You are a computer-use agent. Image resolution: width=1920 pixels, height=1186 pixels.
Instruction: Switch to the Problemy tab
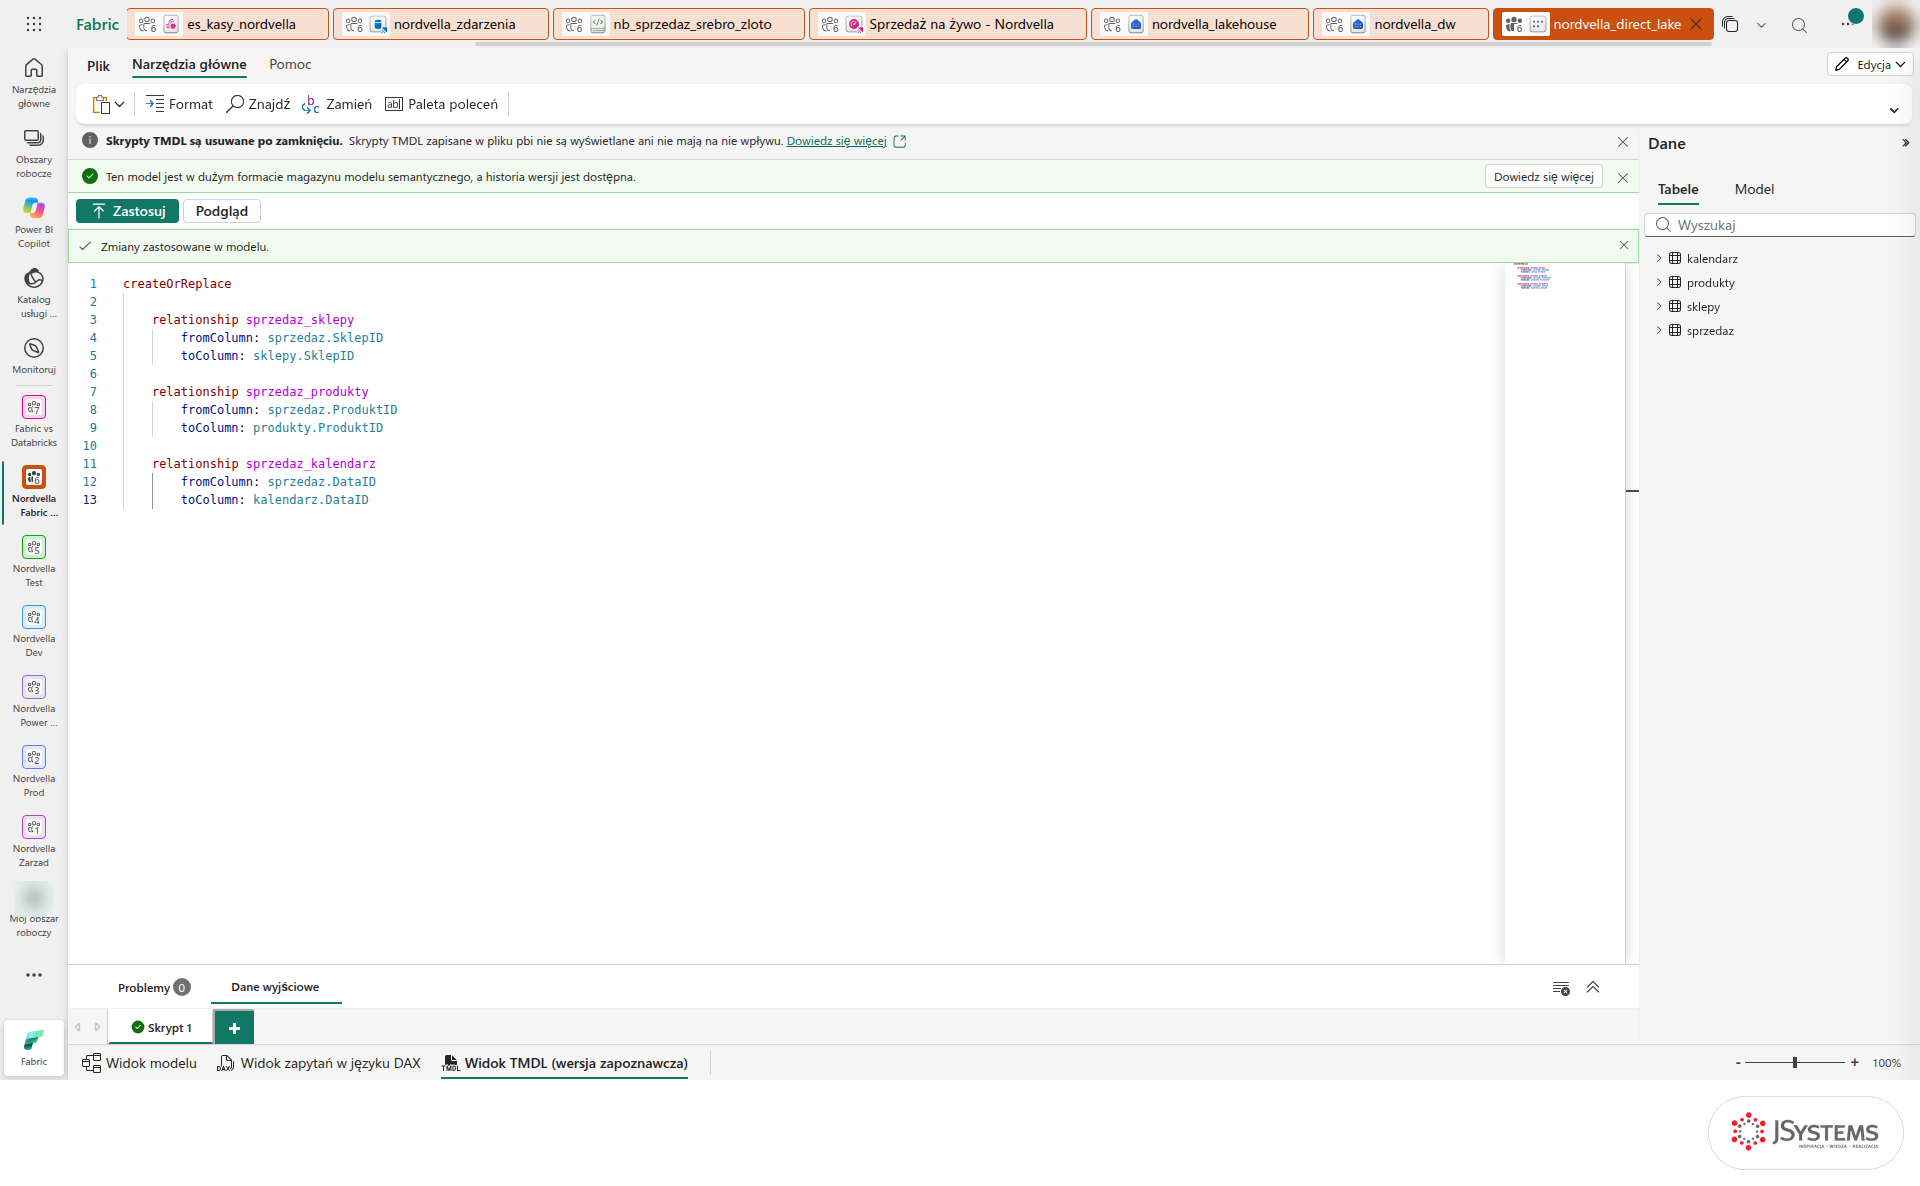(153, 987)
